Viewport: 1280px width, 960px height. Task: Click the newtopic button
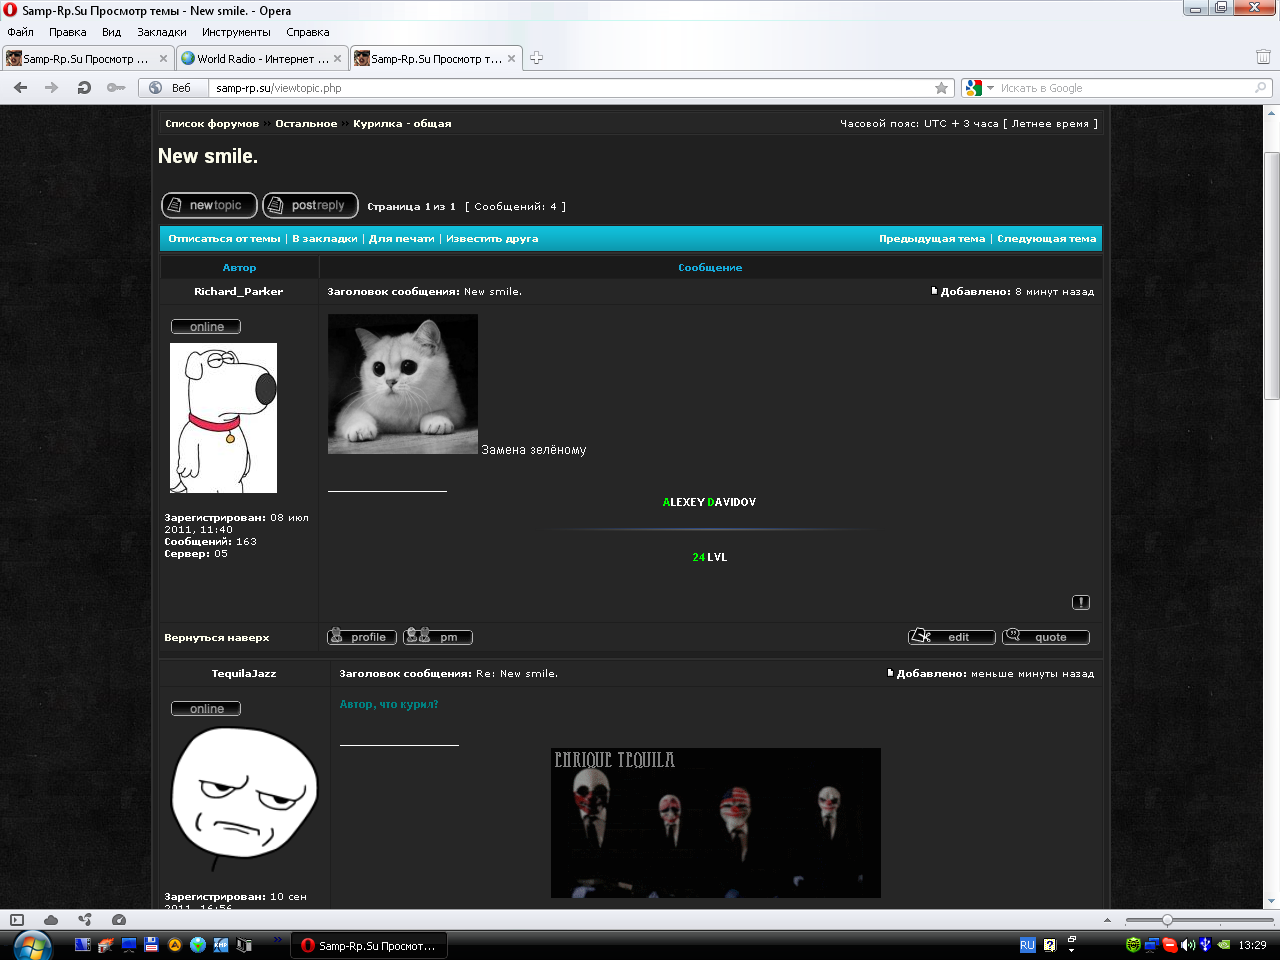(209, 205)
